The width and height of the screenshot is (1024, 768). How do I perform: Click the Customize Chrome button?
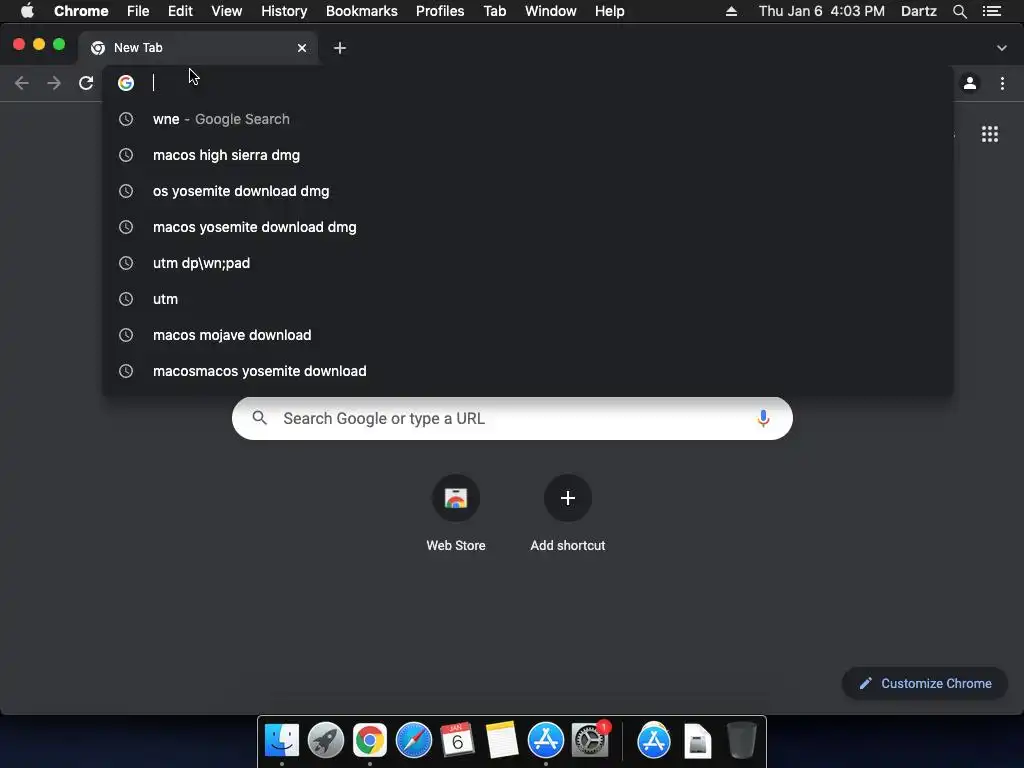coord(925,683)
